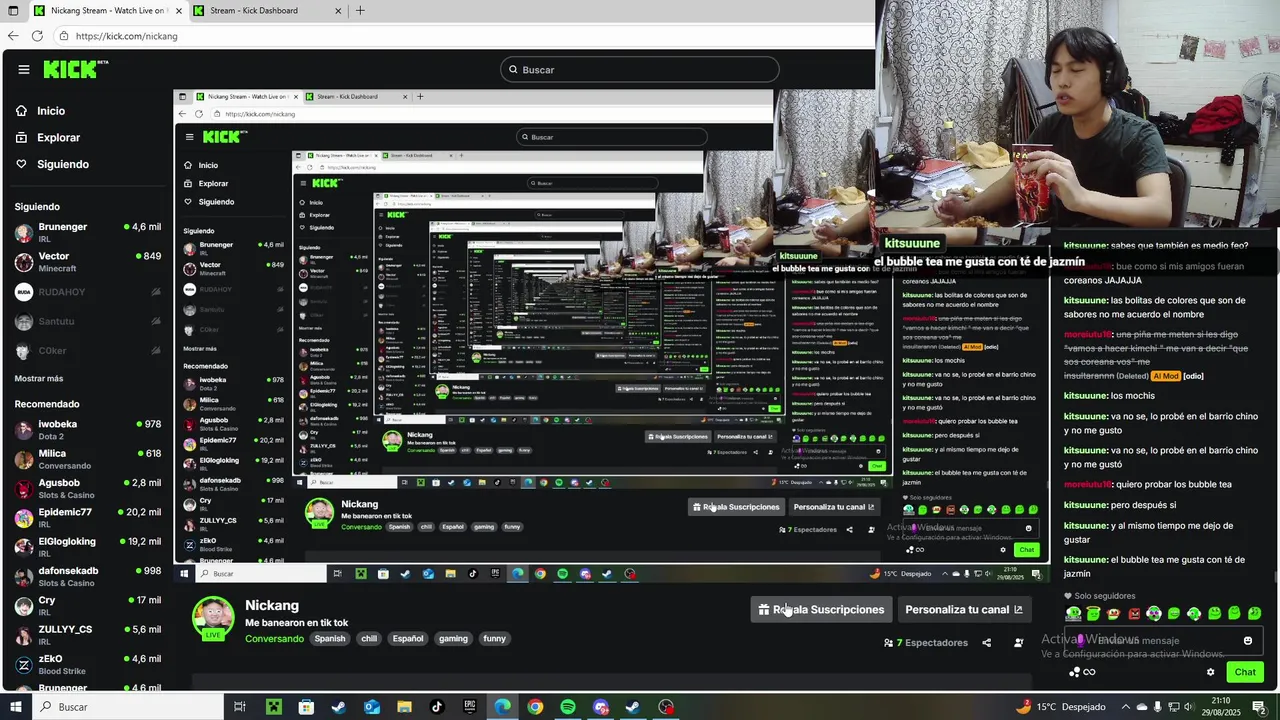The height and width of the screenshot is (720, 1280).
Task: Open chat settings gear icon
Action: 1210,673
